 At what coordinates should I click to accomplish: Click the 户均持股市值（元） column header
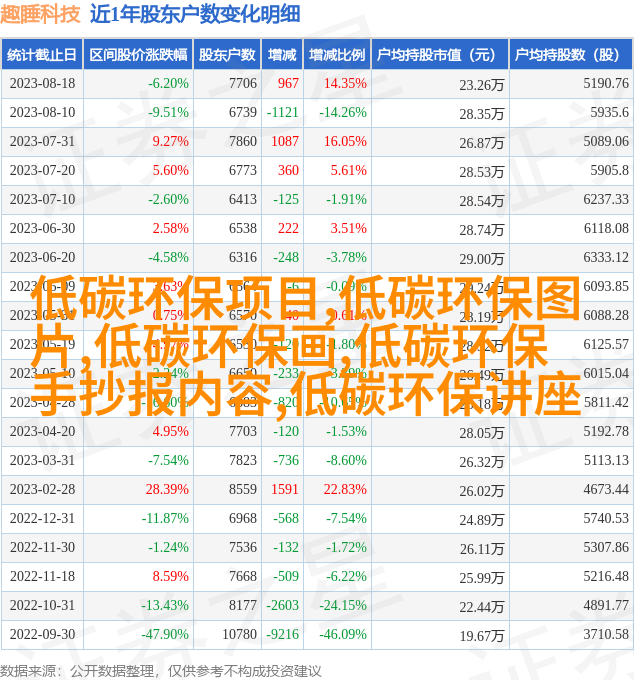(440, 55)
